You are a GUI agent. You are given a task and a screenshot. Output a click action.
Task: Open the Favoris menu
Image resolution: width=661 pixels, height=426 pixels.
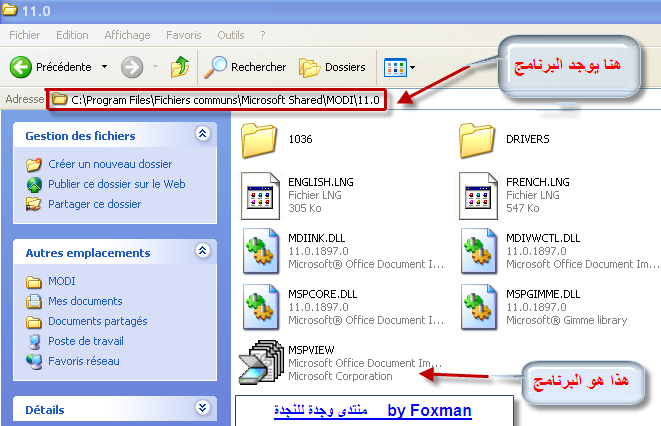click(184, 35)
